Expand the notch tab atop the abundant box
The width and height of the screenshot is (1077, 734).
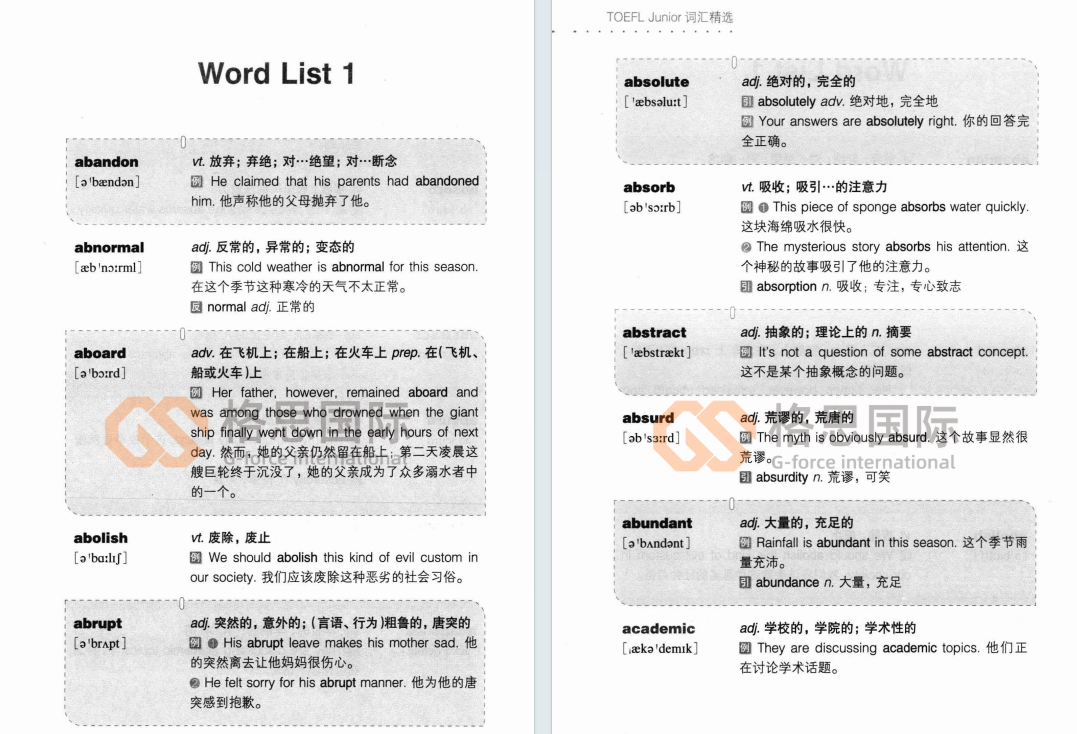click(734, 503)
